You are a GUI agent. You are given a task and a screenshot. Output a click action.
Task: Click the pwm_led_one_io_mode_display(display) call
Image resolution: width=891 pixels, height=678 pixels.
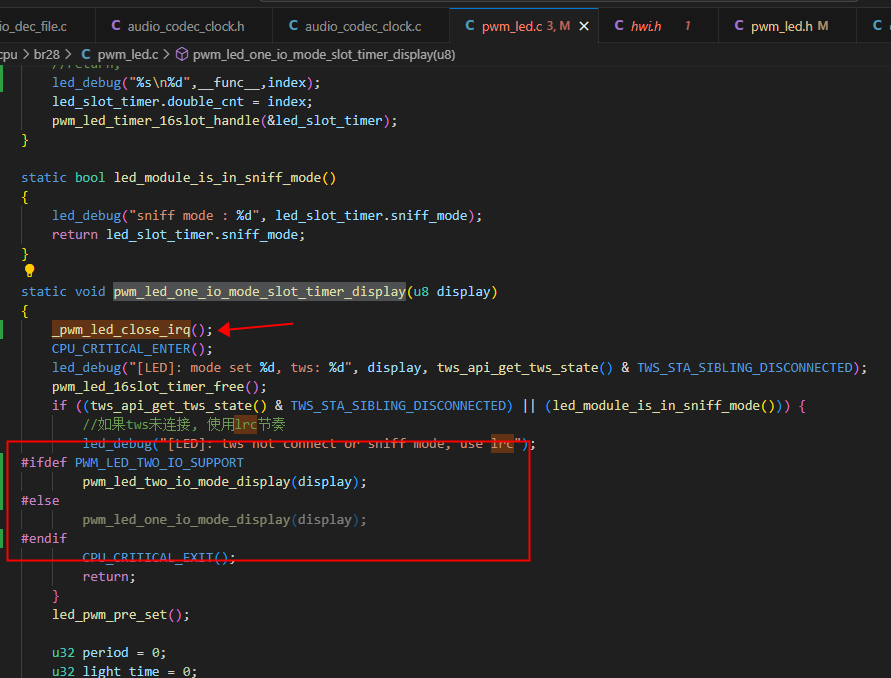(x=224, y=519)
